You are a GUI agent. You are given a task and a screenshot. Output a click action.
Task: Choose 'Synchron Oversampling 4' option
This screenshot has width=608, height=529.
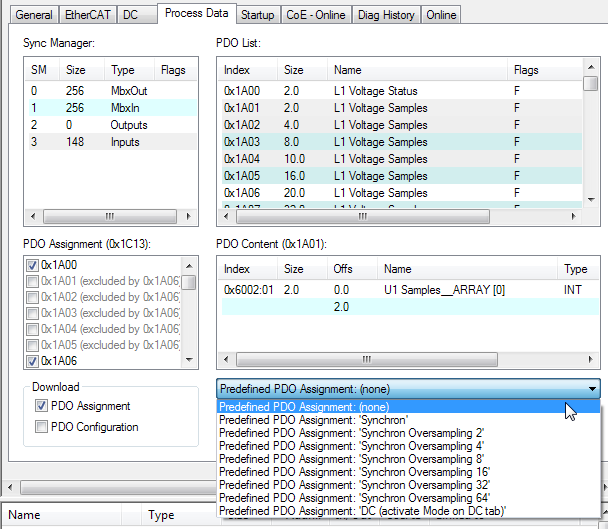408,446
